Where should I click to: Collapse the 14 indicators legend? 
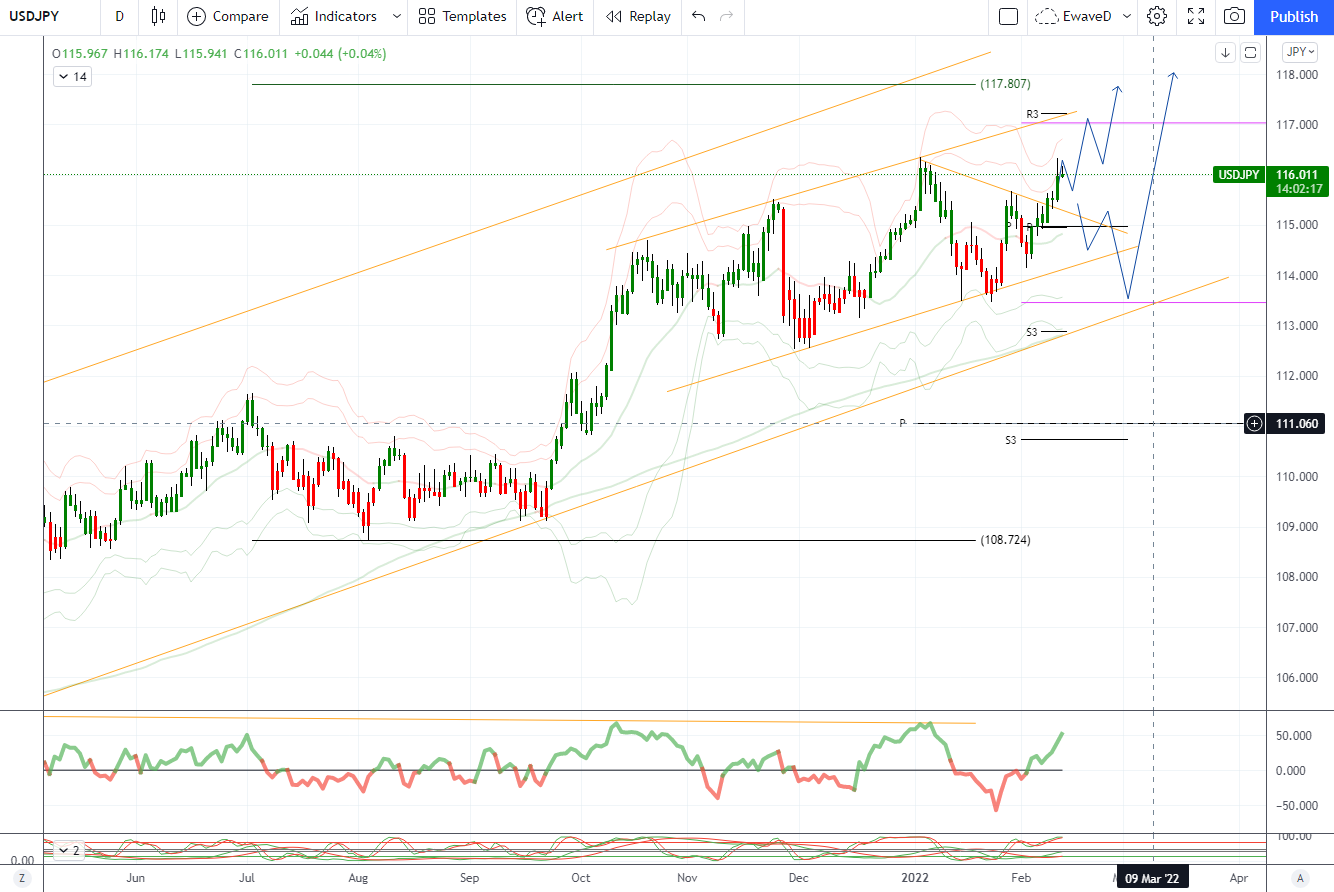coord(73,77)
